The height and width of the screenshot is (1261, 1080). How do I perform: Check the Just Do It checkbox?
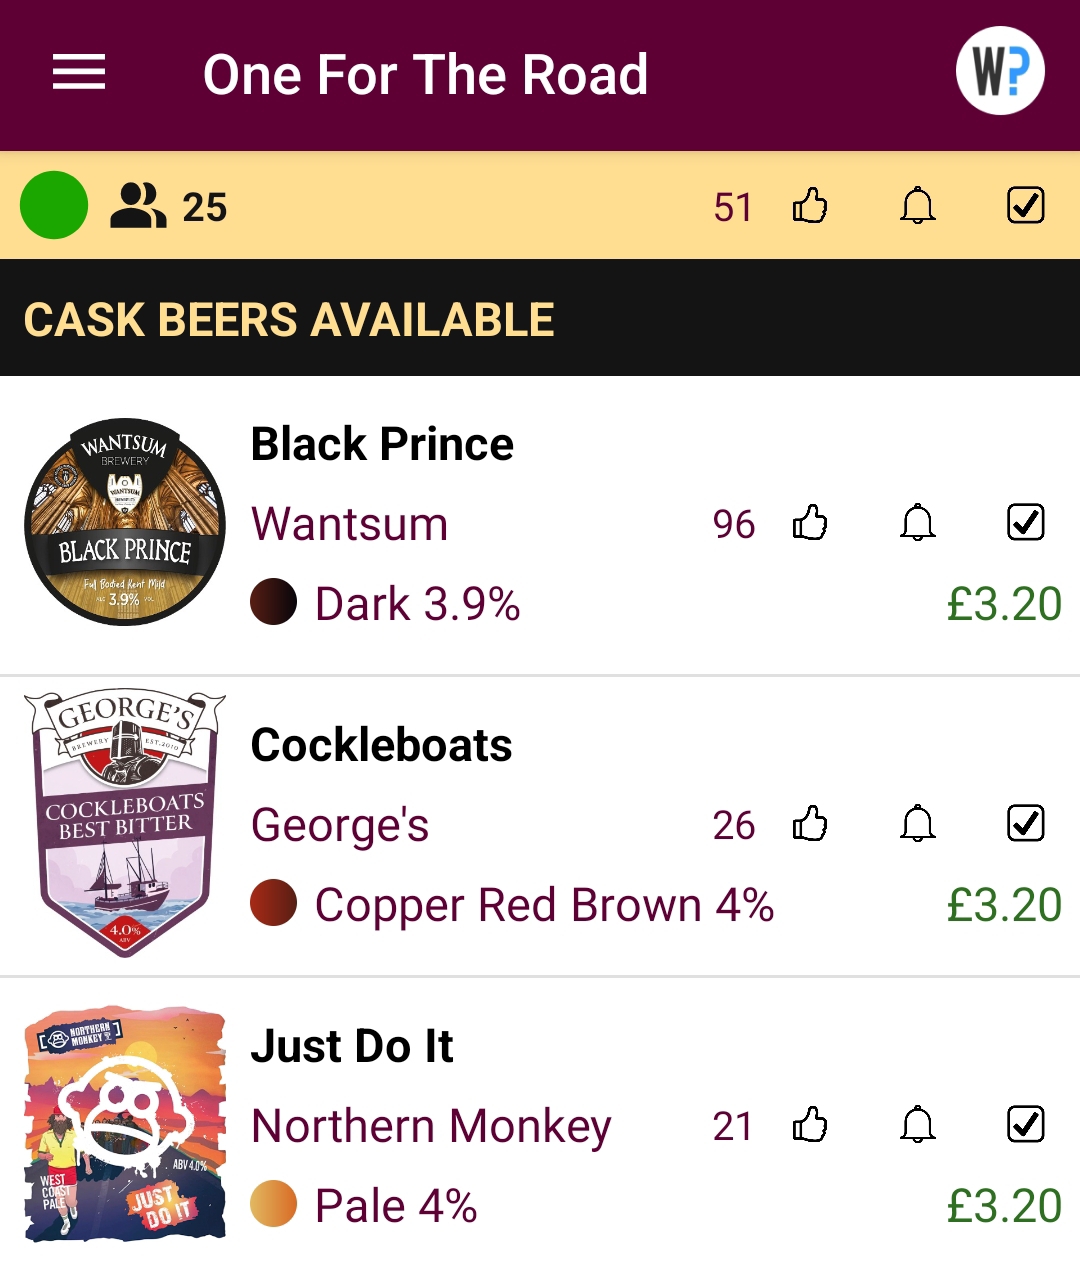1025,1125
